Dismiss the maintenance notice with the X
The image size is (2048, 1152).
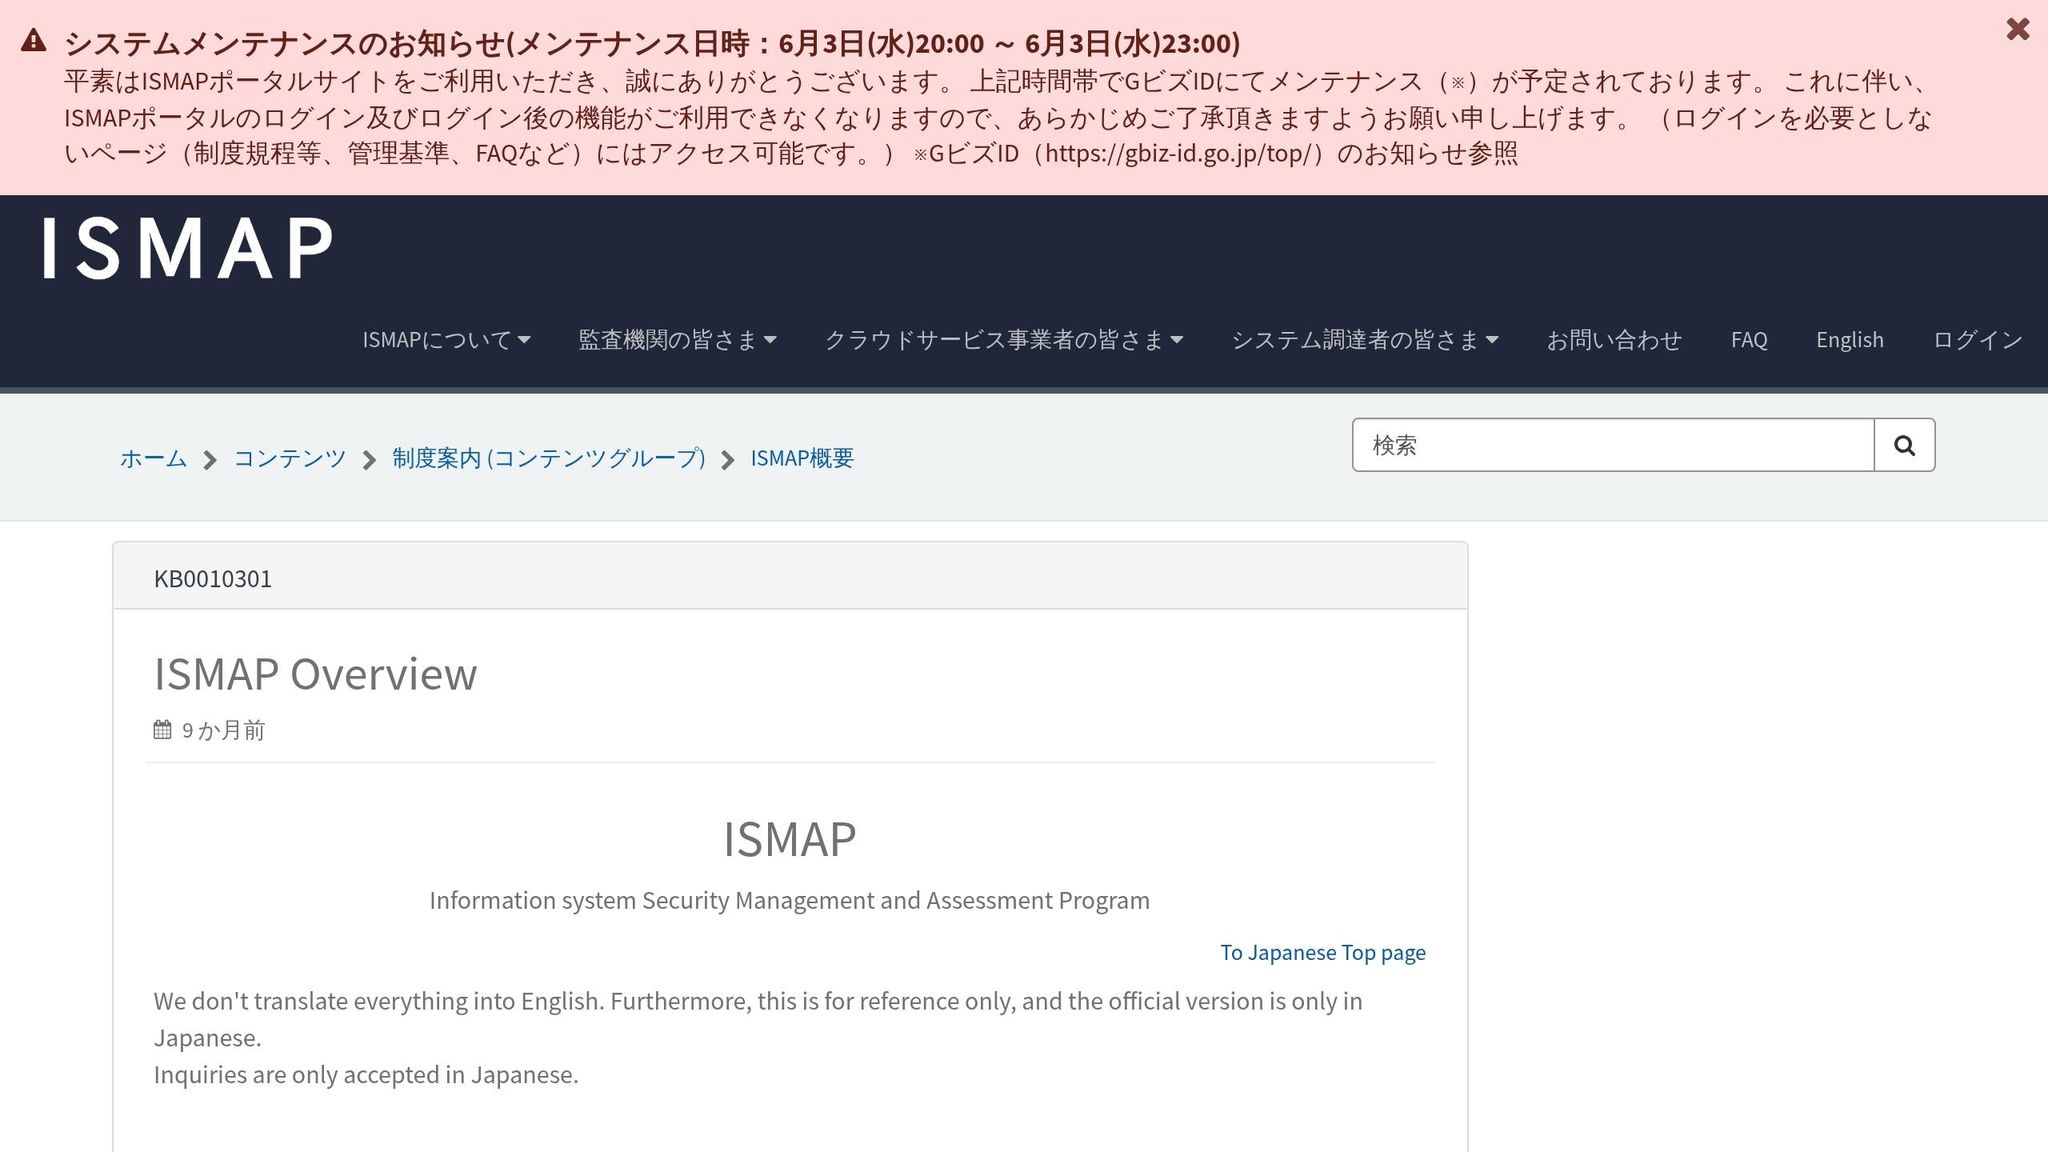click(2017, 29)
